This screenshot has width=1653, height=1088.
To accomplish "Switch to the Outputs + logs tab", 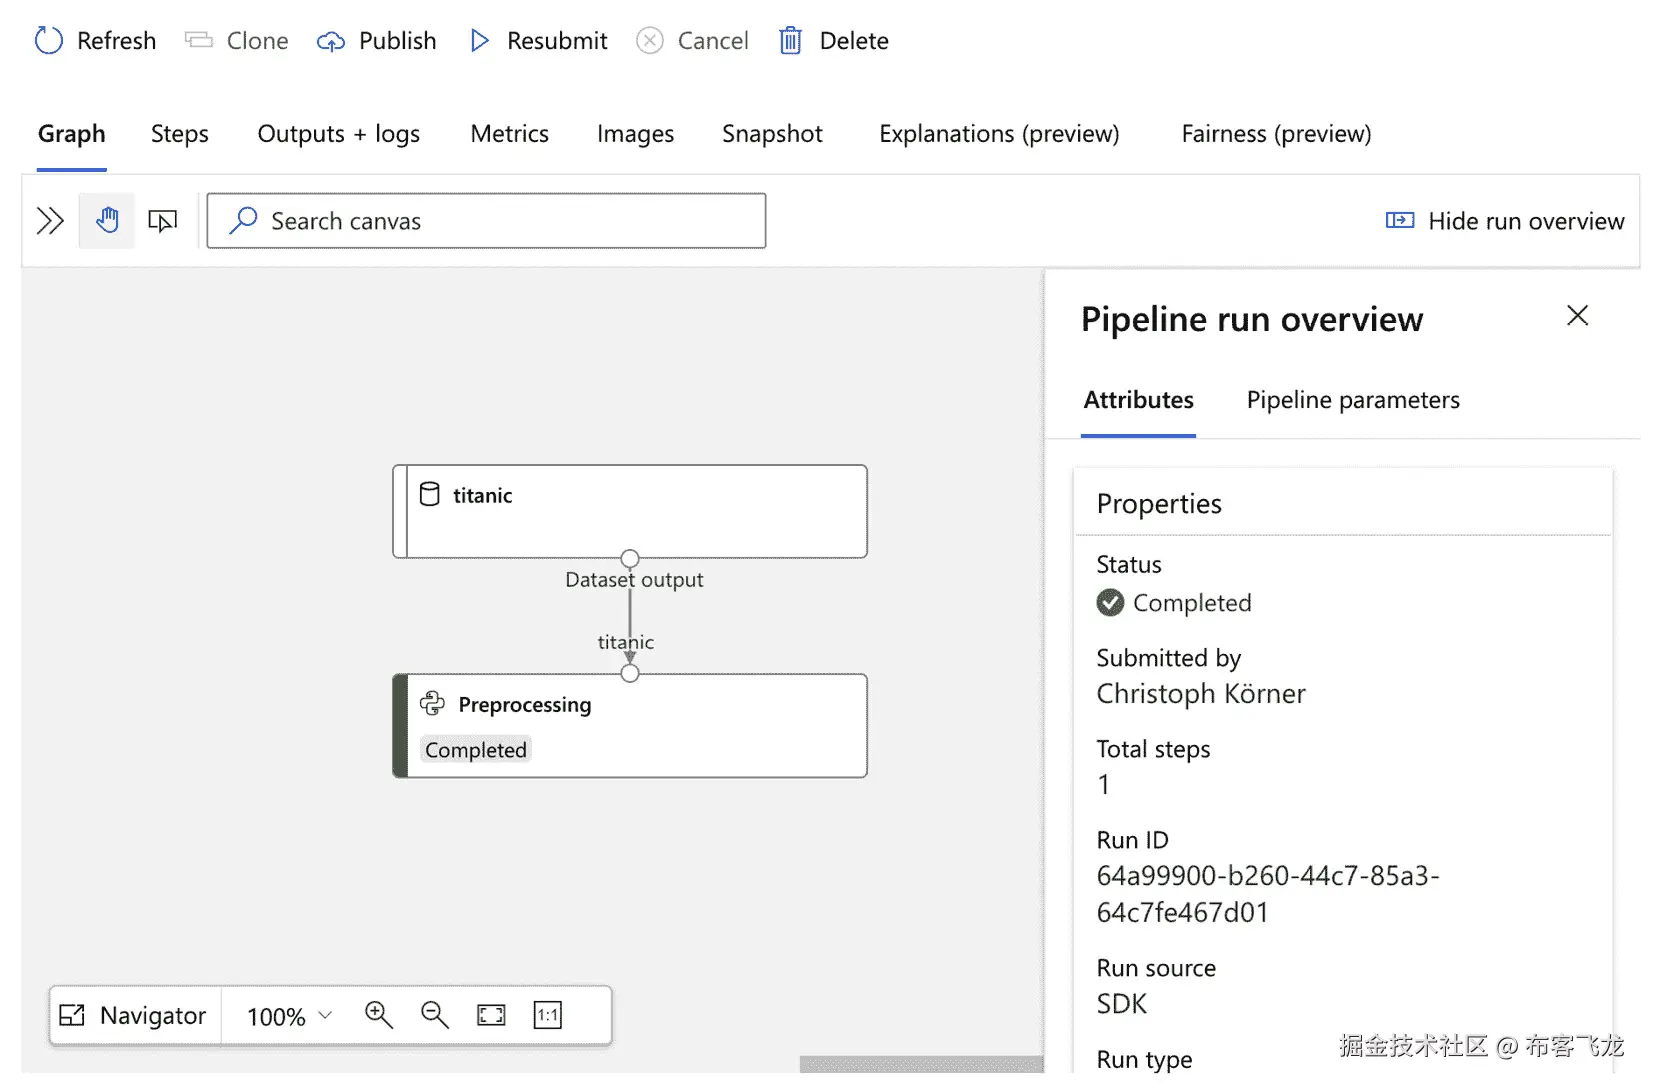I will coord(338,134).
